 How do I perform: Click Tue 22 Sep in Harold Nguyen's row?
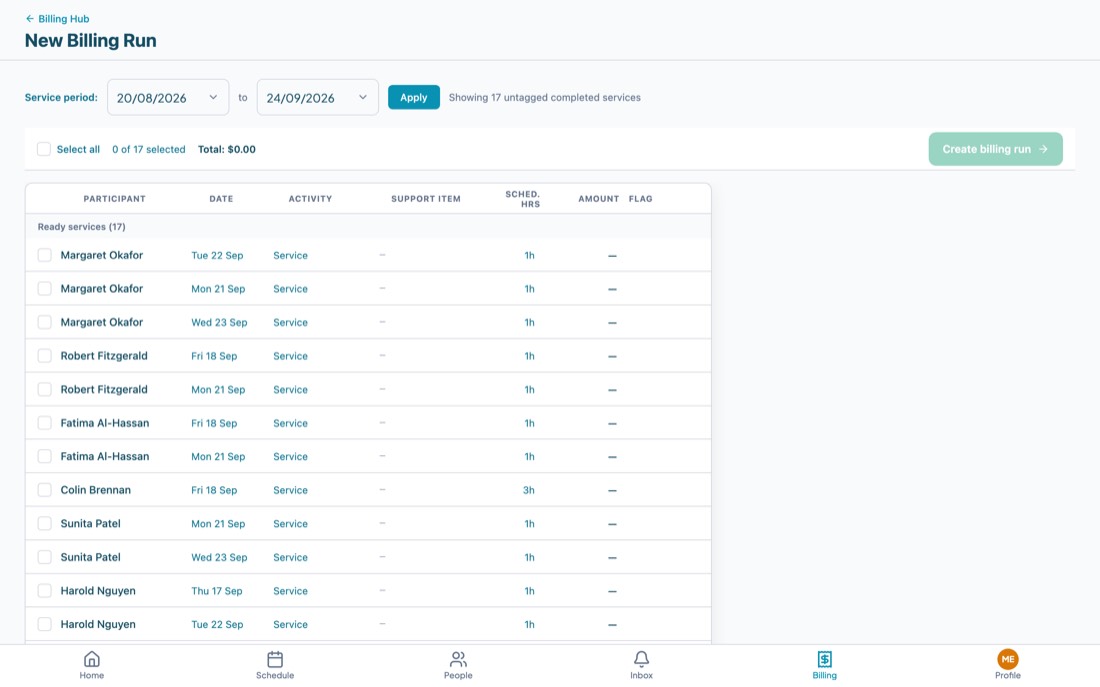pyautogui.click(x=217, y=625)
